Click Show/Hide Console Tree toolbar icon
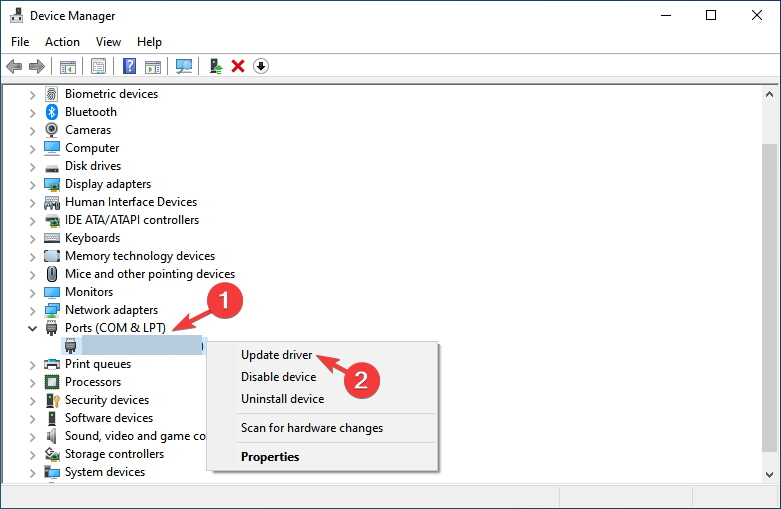 [x=68, y=66]
